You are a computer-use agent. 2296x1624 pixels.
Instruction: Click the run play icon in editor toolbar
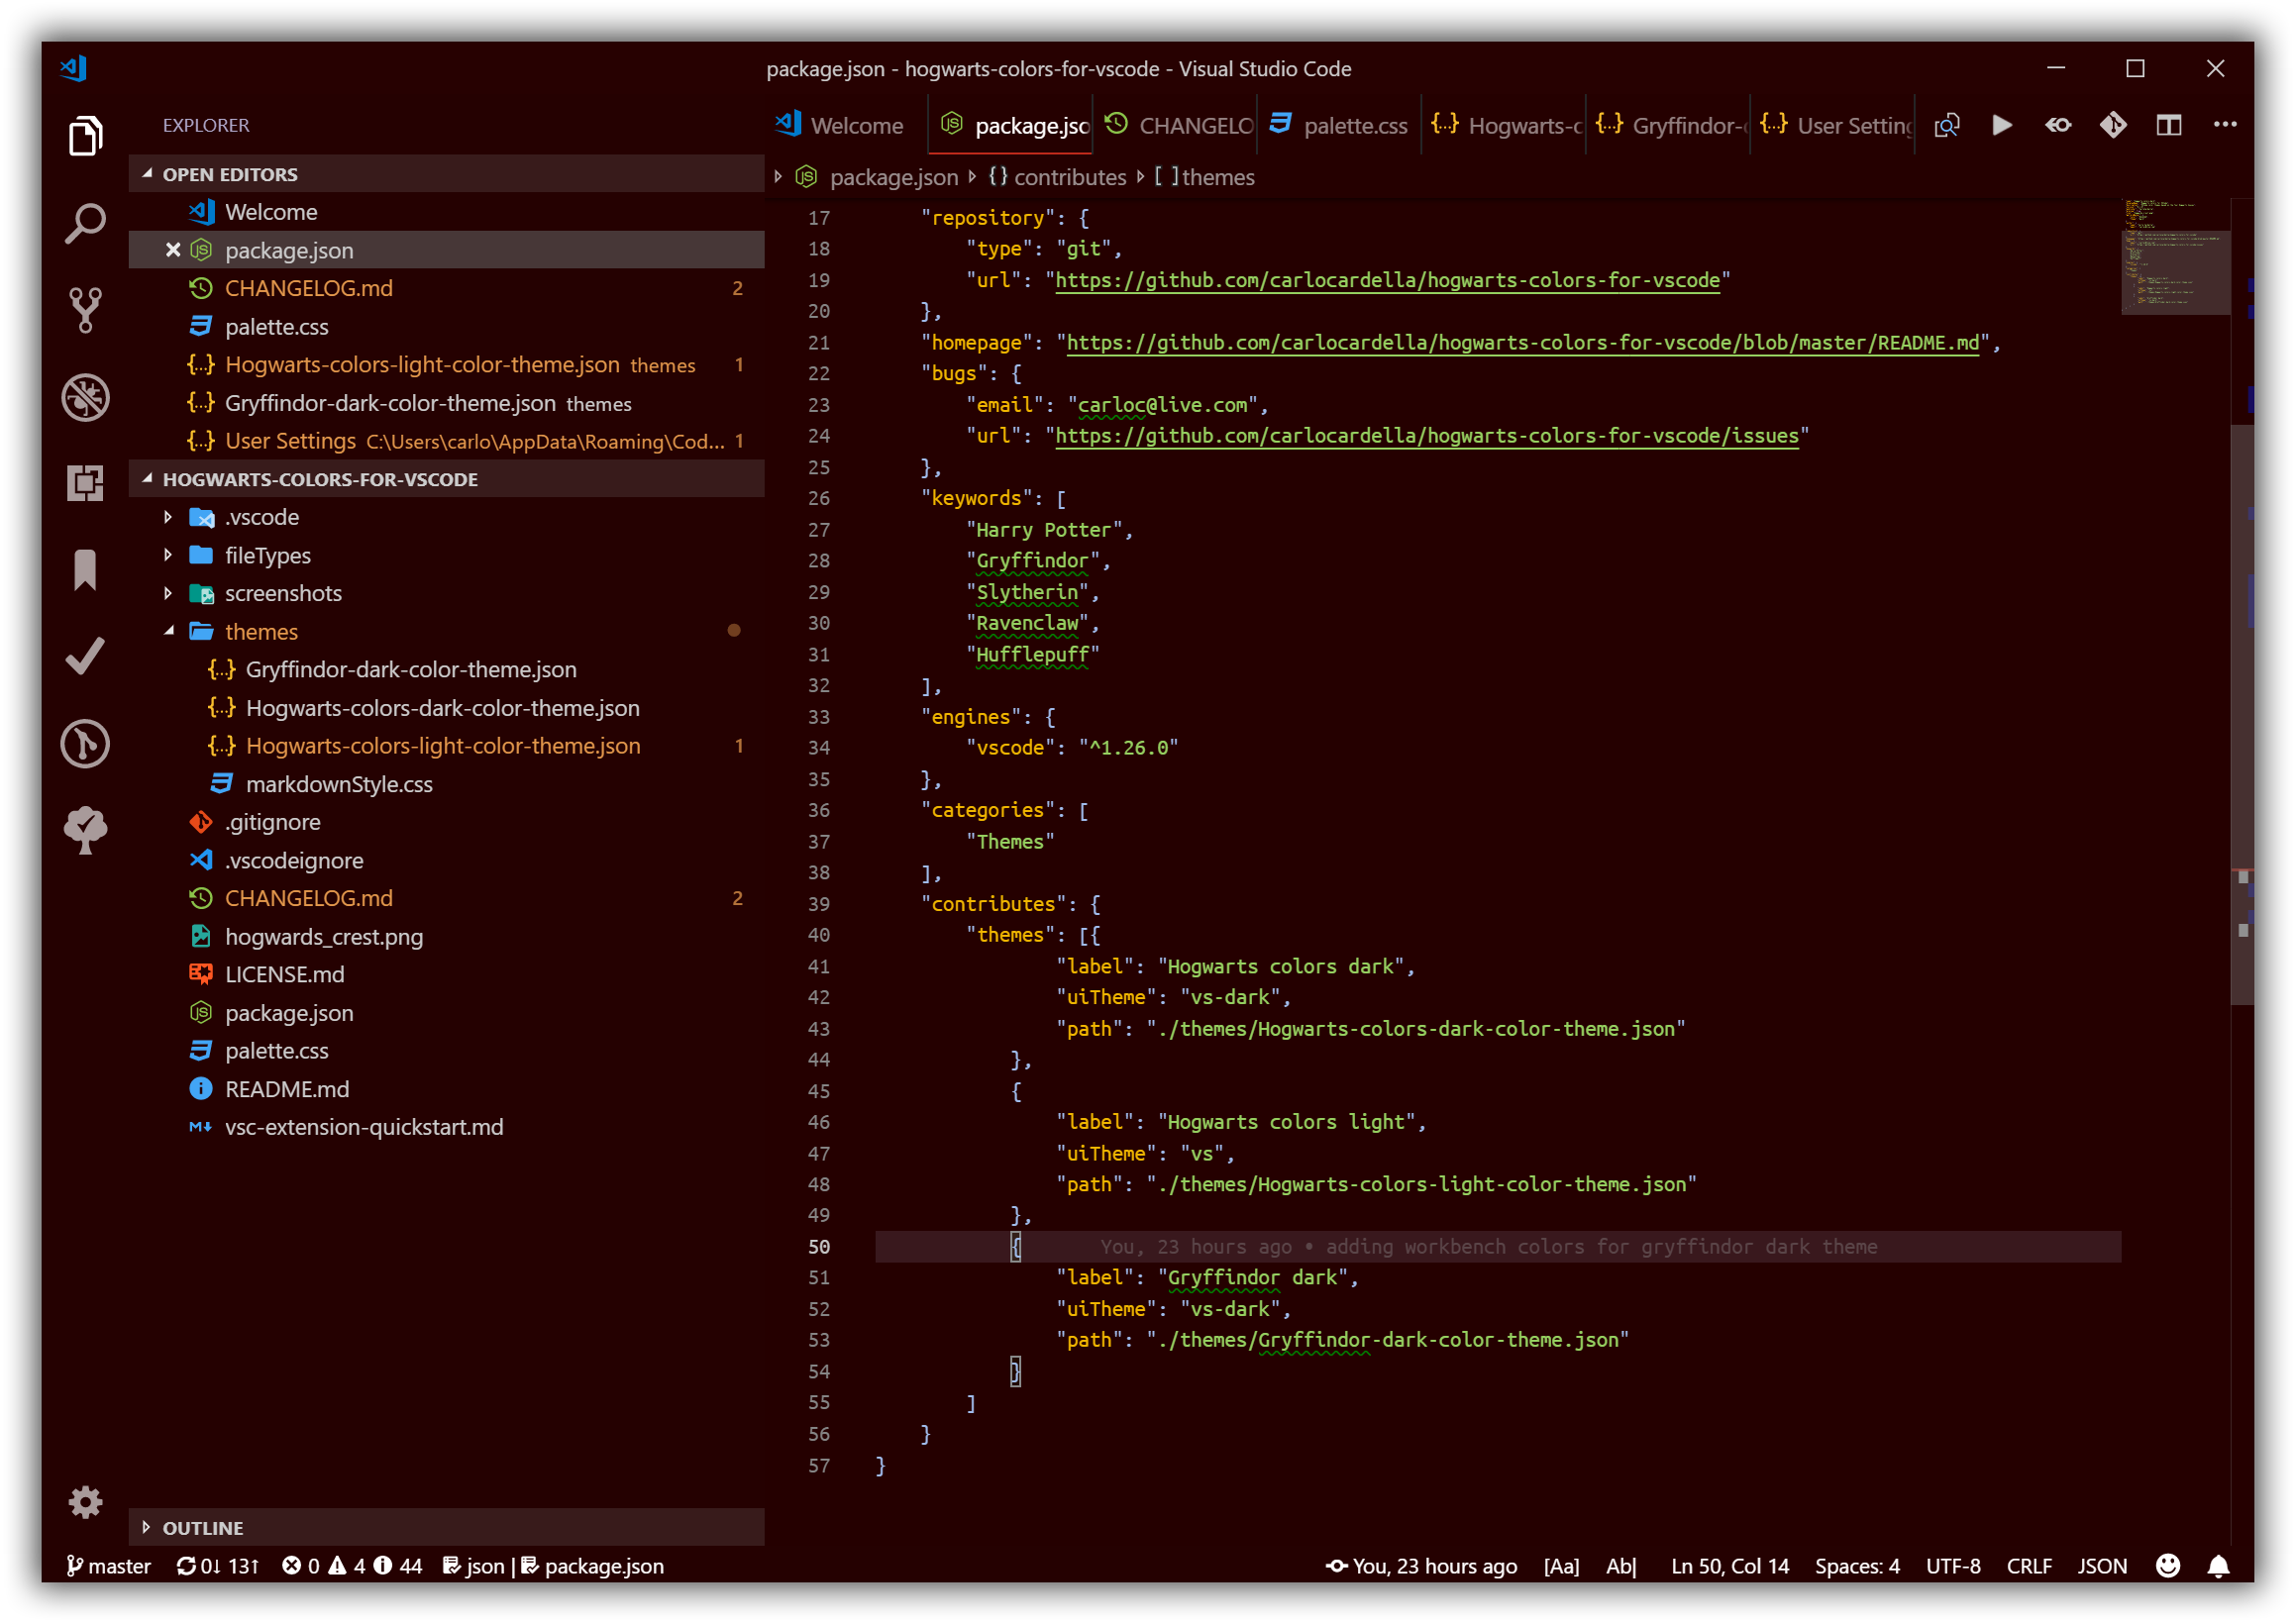[2001, 125]
